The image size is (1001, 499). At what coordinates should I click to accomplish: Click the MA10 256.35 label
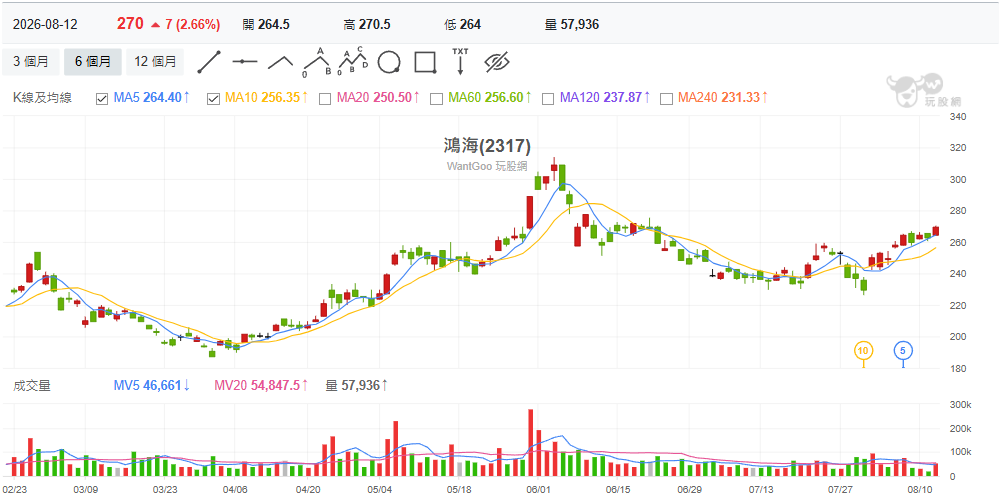click(x=266, y=98)
